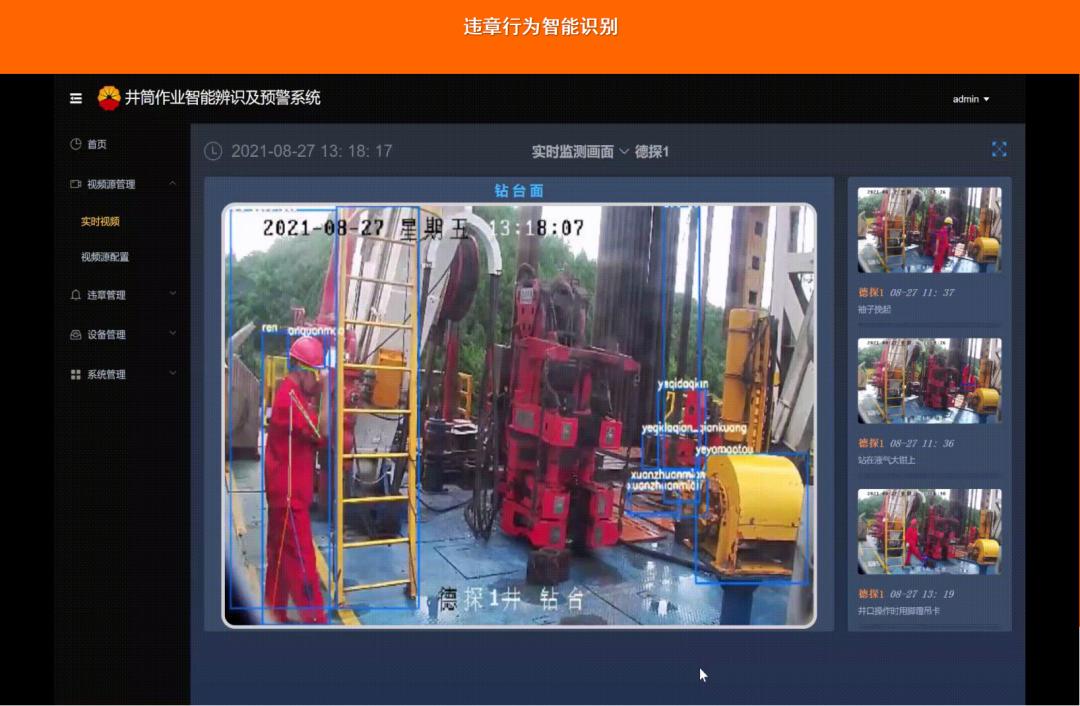Click the 袖子挽起 violation description
1080x706 pixels.
tap(874, 309)
